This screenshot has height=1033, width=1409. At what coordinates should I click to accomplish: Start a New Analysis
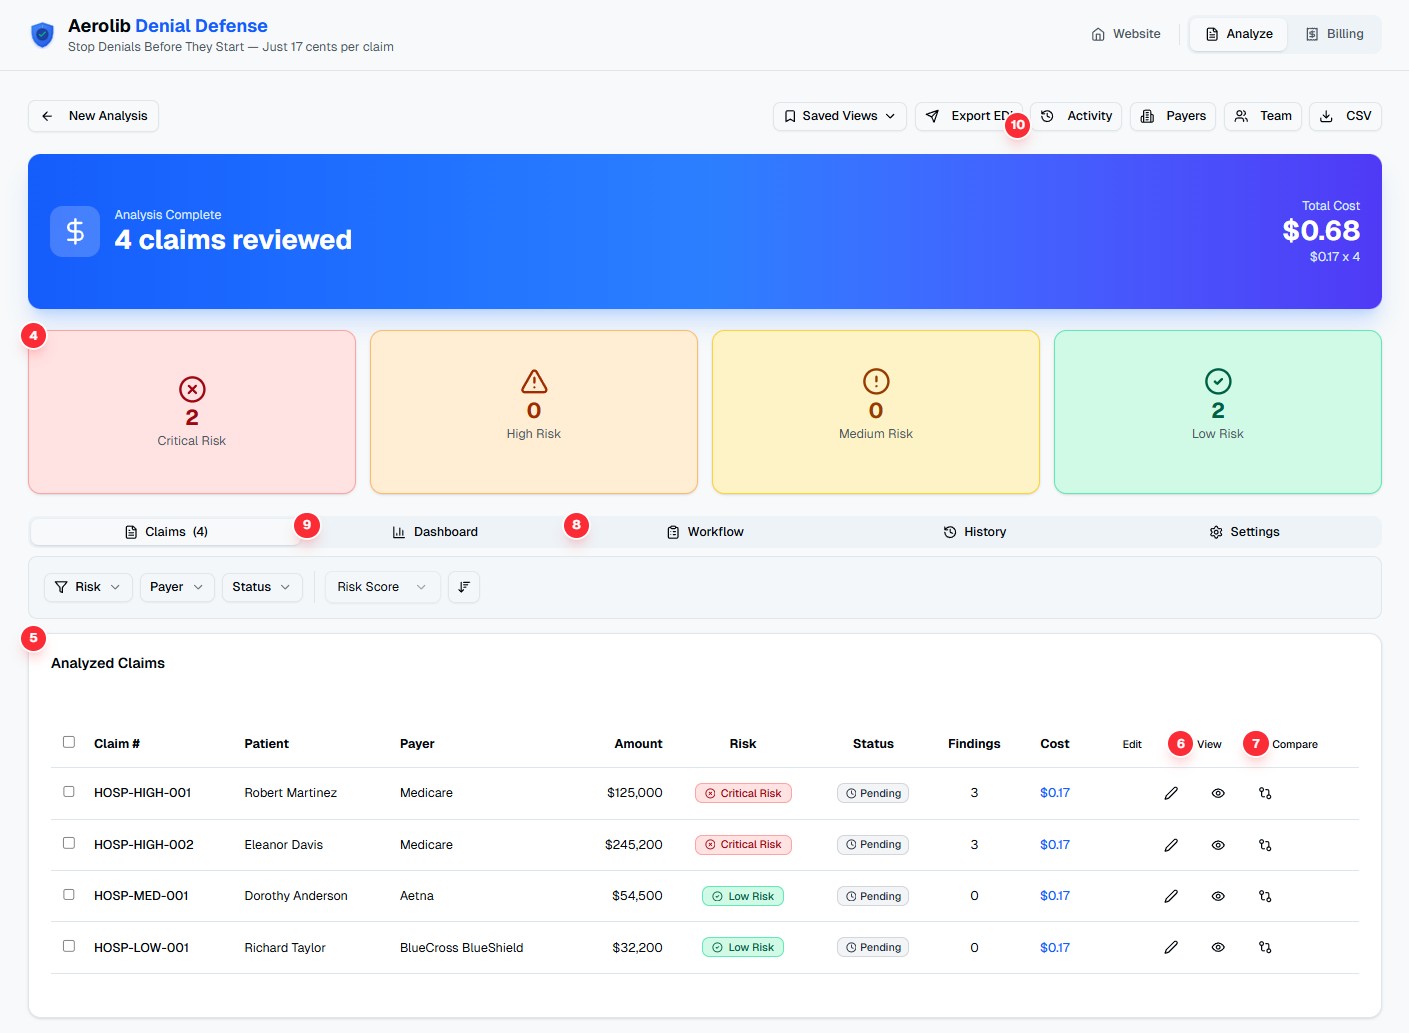[93, 116]
